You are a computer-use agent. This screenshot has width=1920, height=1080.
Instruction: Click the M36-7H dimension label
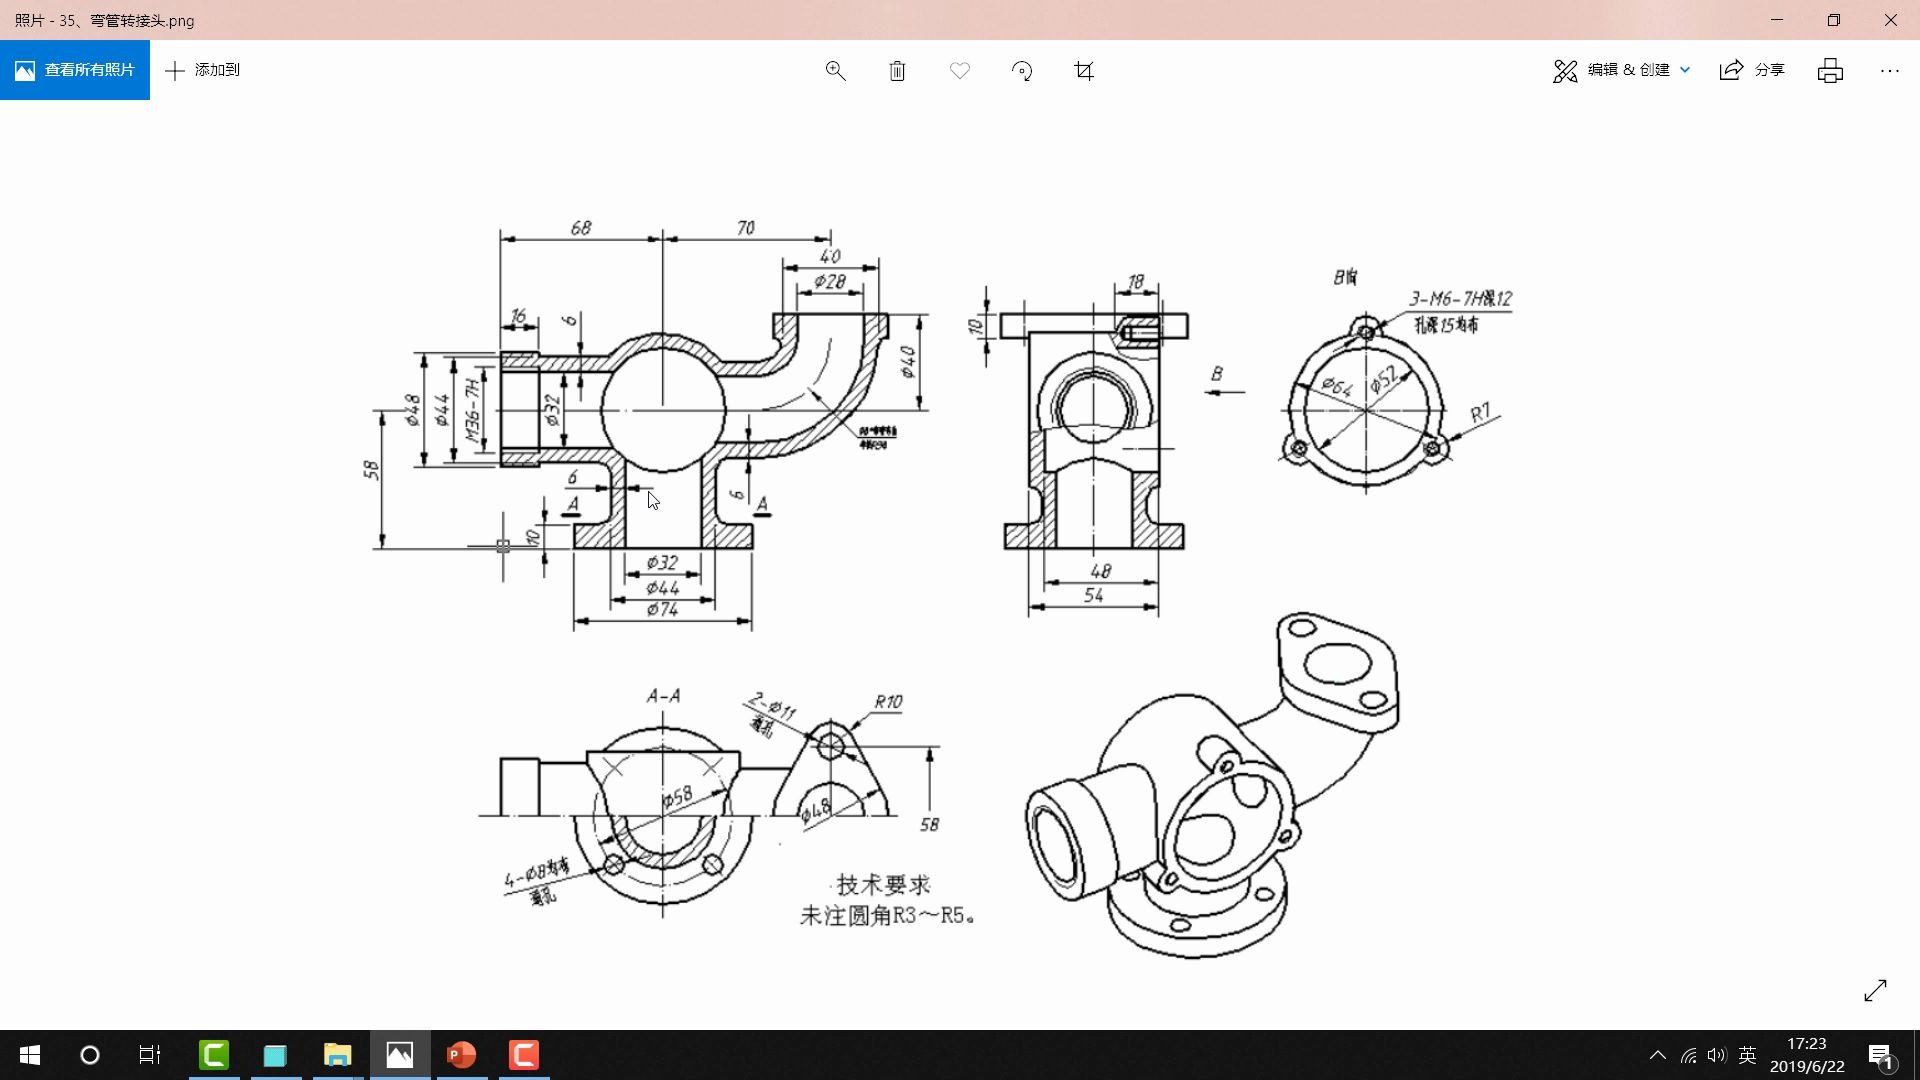coord(473,411)
